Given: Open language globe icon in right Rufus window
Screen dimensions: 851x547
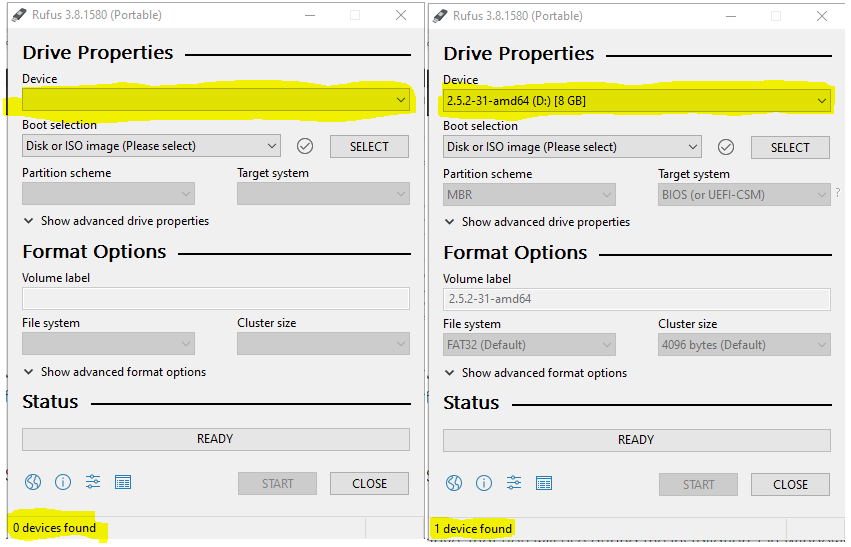Looking at the screenshot, I should 454,483.
